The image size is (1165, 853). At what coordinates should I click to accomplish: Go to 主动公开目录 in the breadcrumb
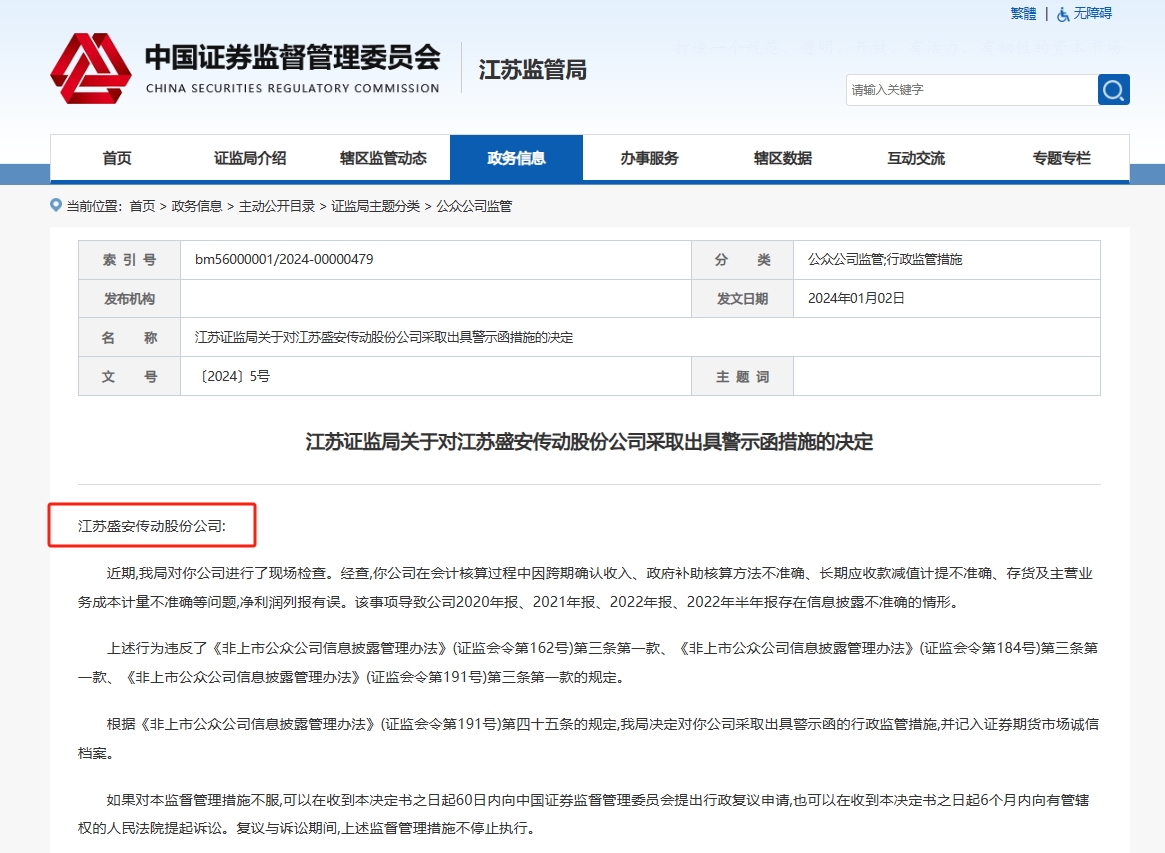(x=276, y=206)
